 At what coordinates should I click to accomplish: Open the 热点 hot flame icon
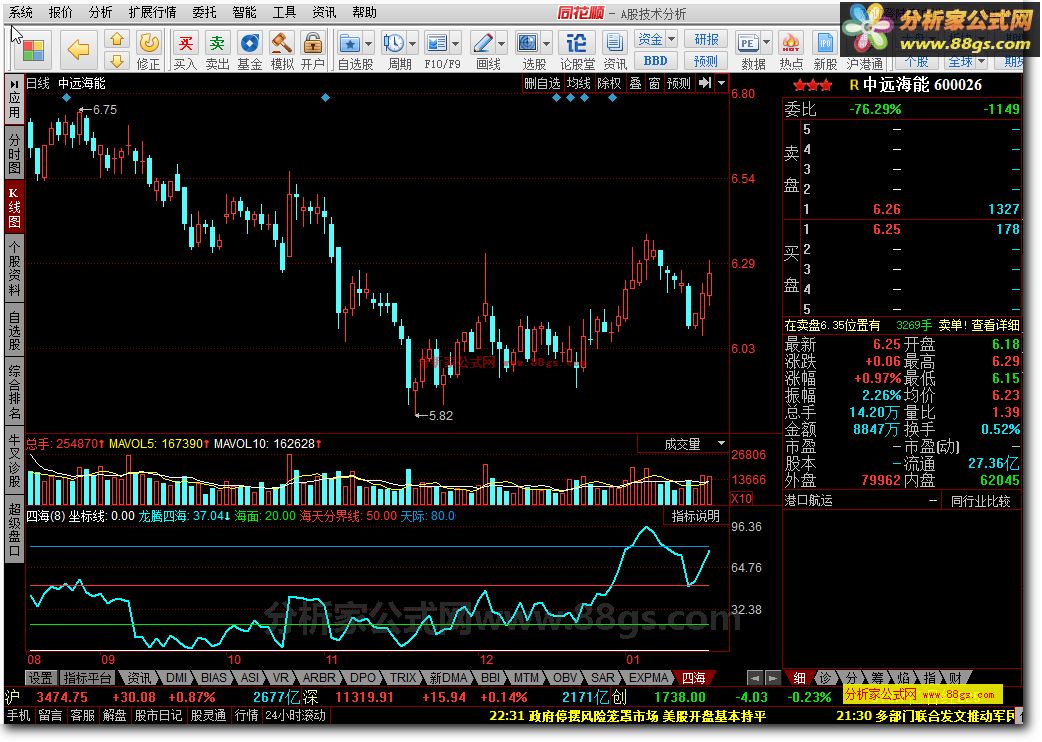tap(791, 44)
